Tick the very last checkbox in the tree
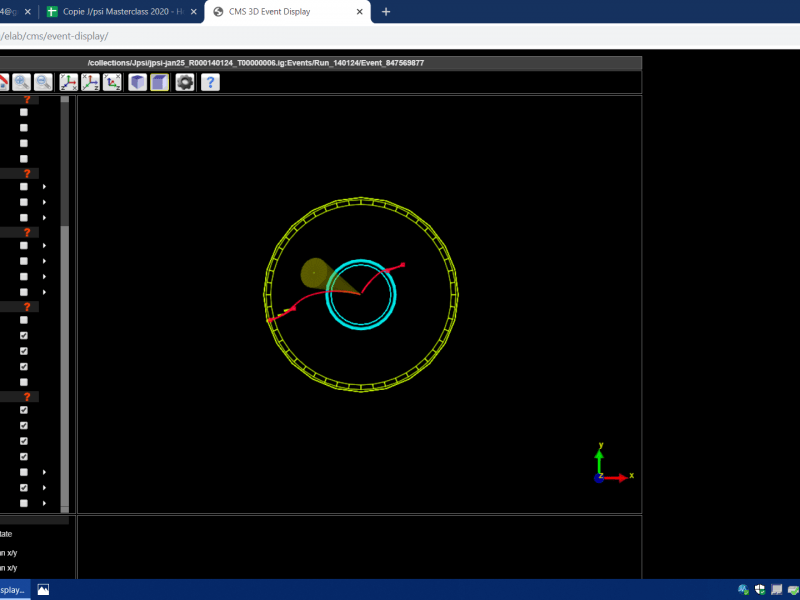800x600 pixels. click(24, 503)
